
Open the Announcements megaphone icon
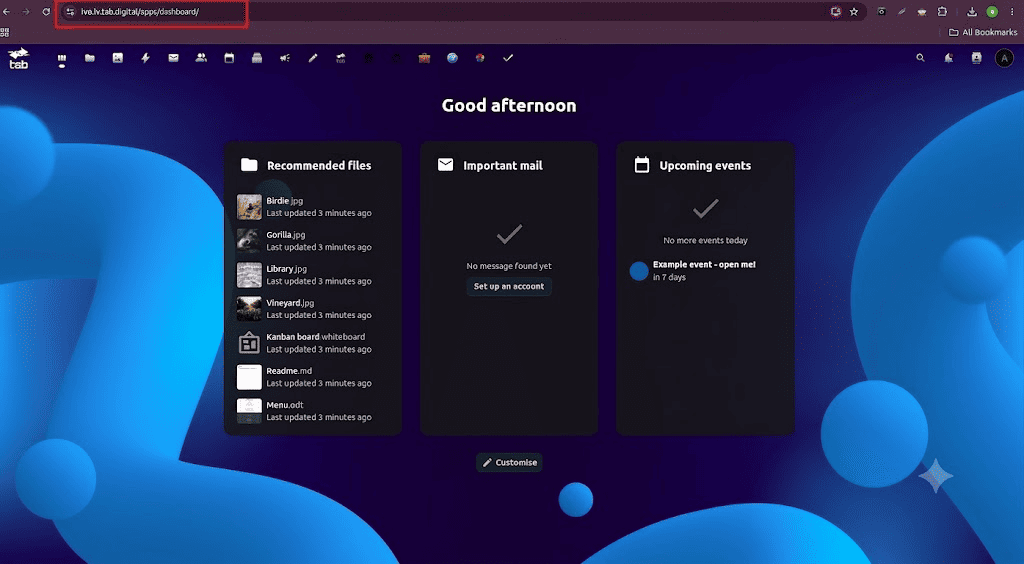pos(285,58)
